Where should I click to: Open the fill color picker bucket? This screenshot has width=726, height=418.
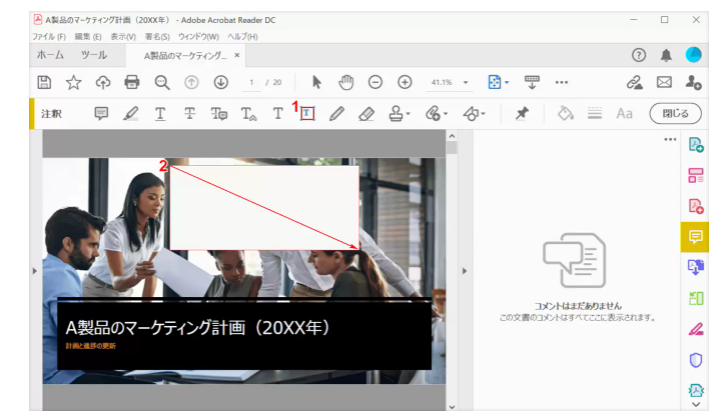click(565, 114)
